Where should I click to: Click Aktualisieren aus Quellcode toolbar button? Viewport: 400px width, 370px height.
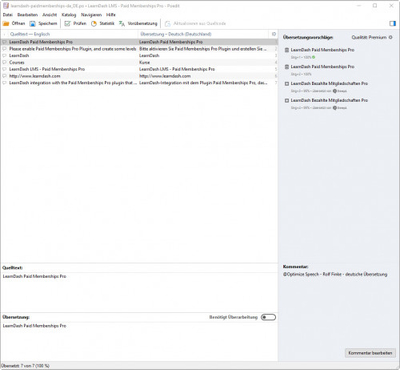[x=196, y=23]
